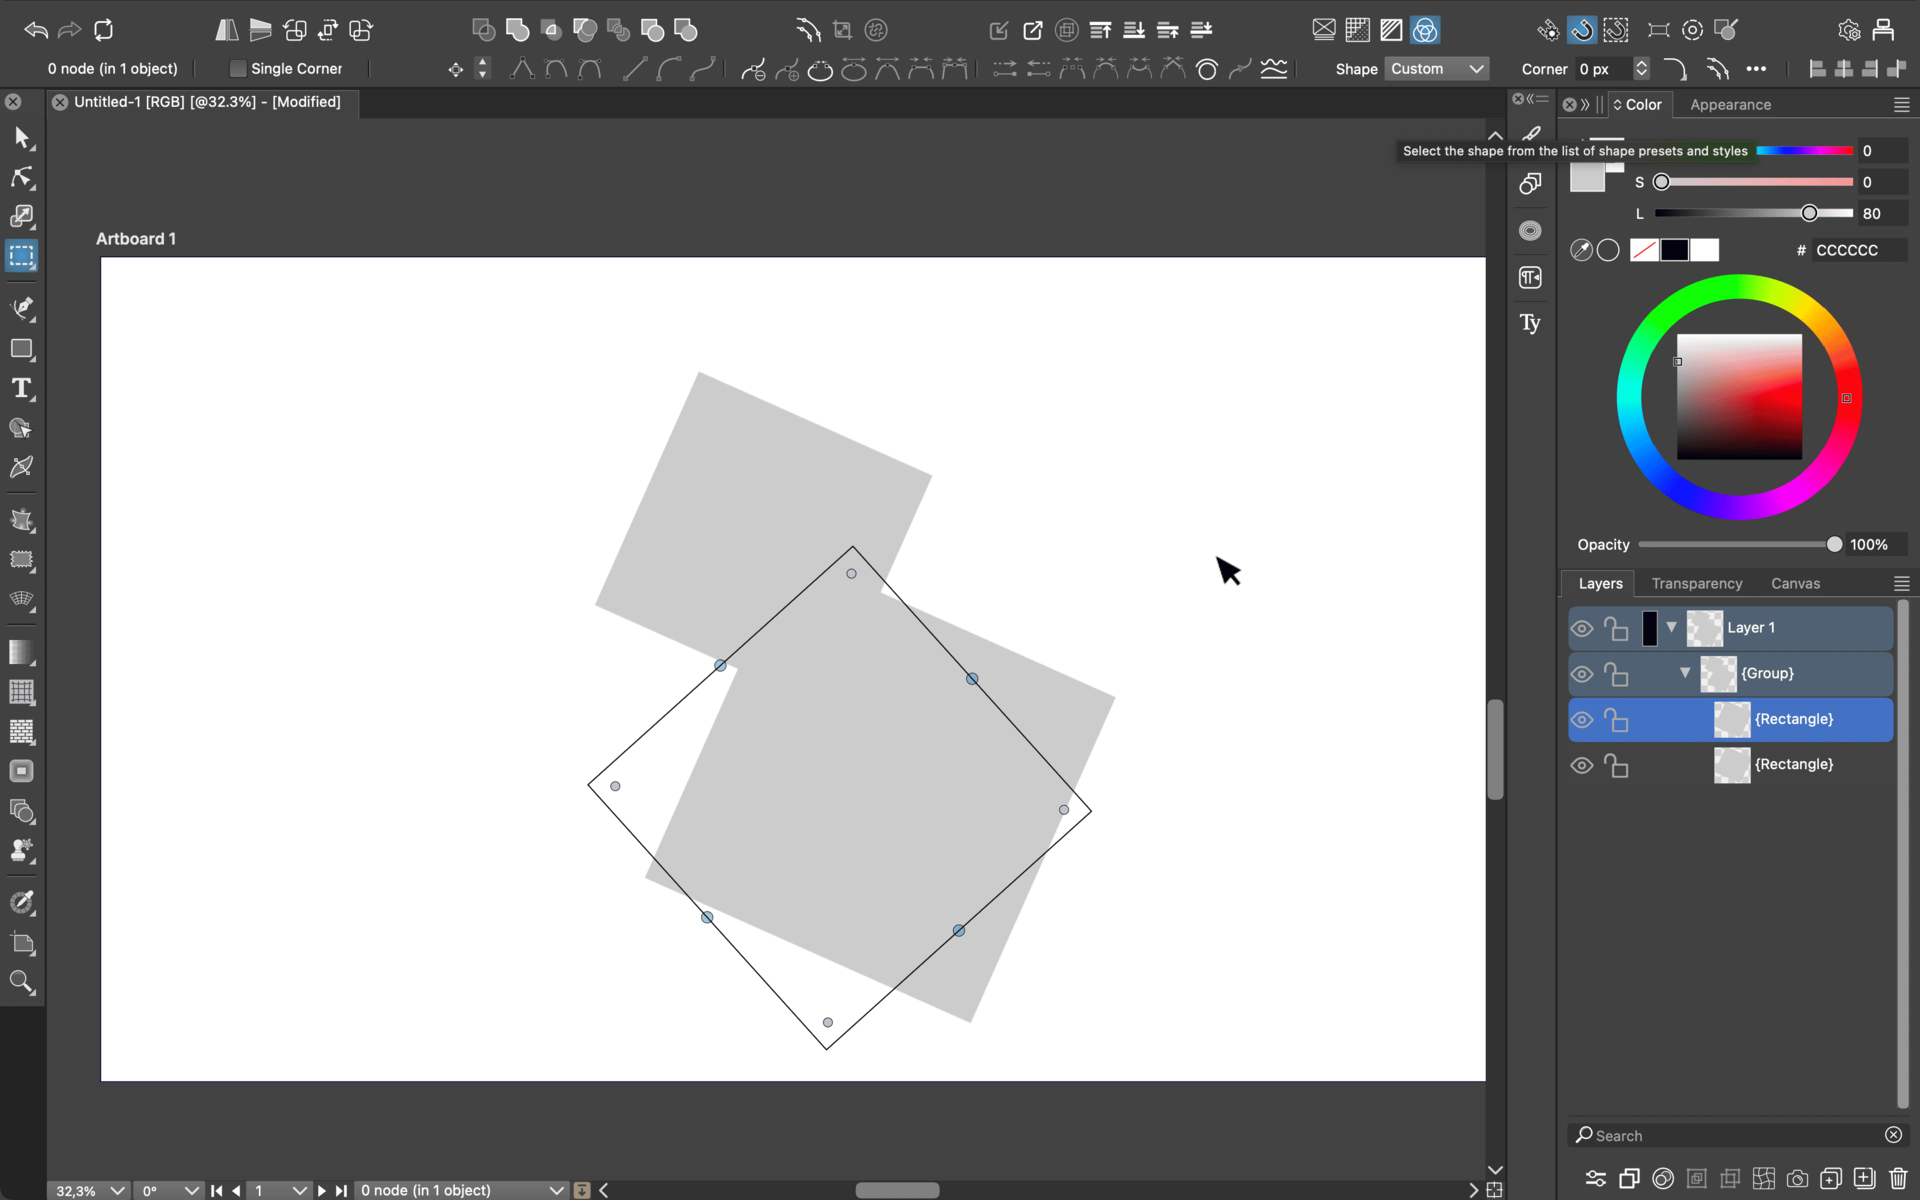1920x1200 pixels.
Task: Click the Undo arrow icon
Action: pos(36,30)
